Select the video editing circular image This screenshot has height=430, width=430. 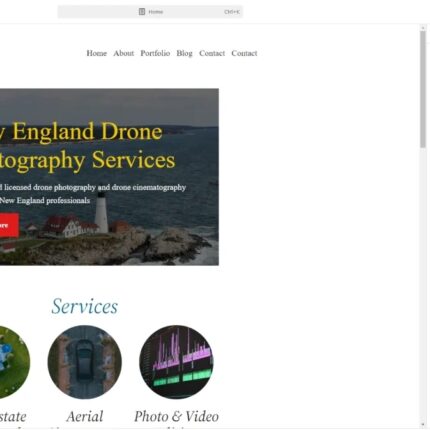(176, 362)
